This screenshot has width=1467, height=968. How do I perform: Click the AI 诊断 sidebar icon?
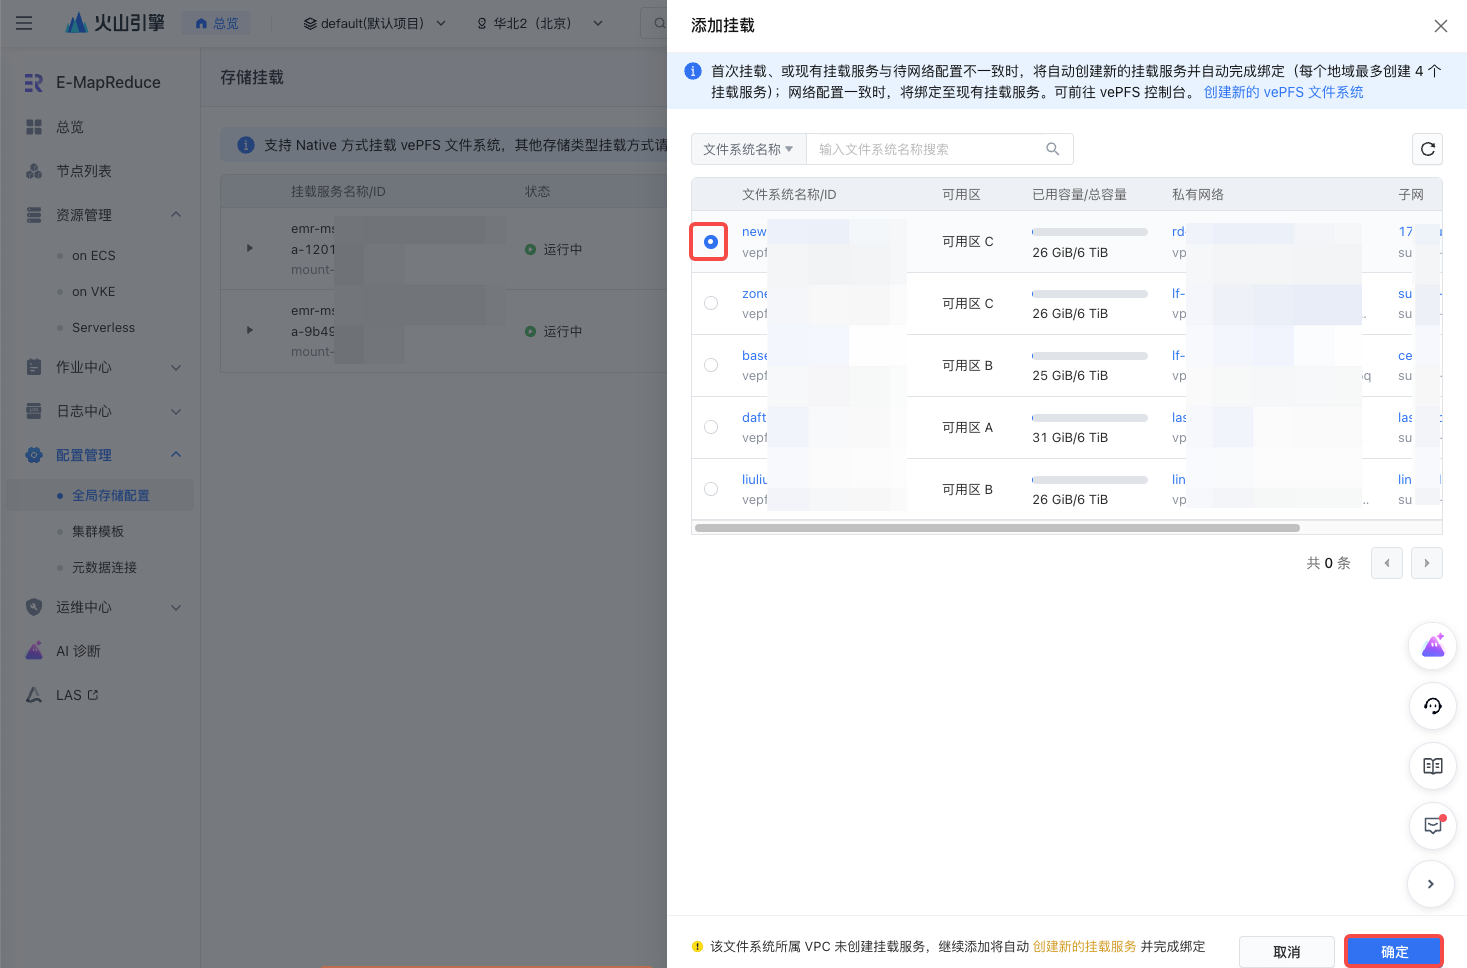[x=34, y=651]
